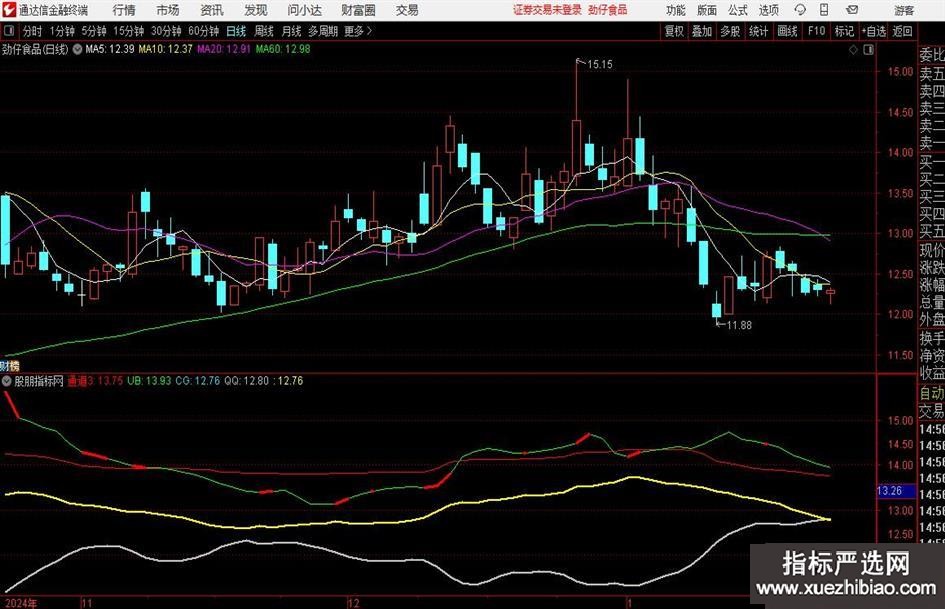The height and width of the screenshot is (609, 945).
Task: Switch to the 日线 daily period
Action: [237, 31]
